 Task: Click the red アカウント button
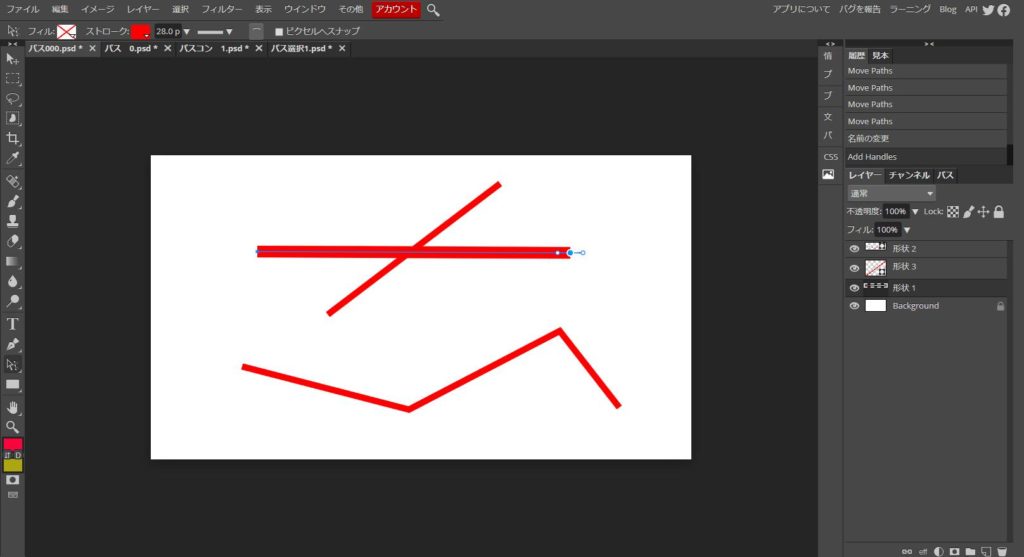coord(396,9)
